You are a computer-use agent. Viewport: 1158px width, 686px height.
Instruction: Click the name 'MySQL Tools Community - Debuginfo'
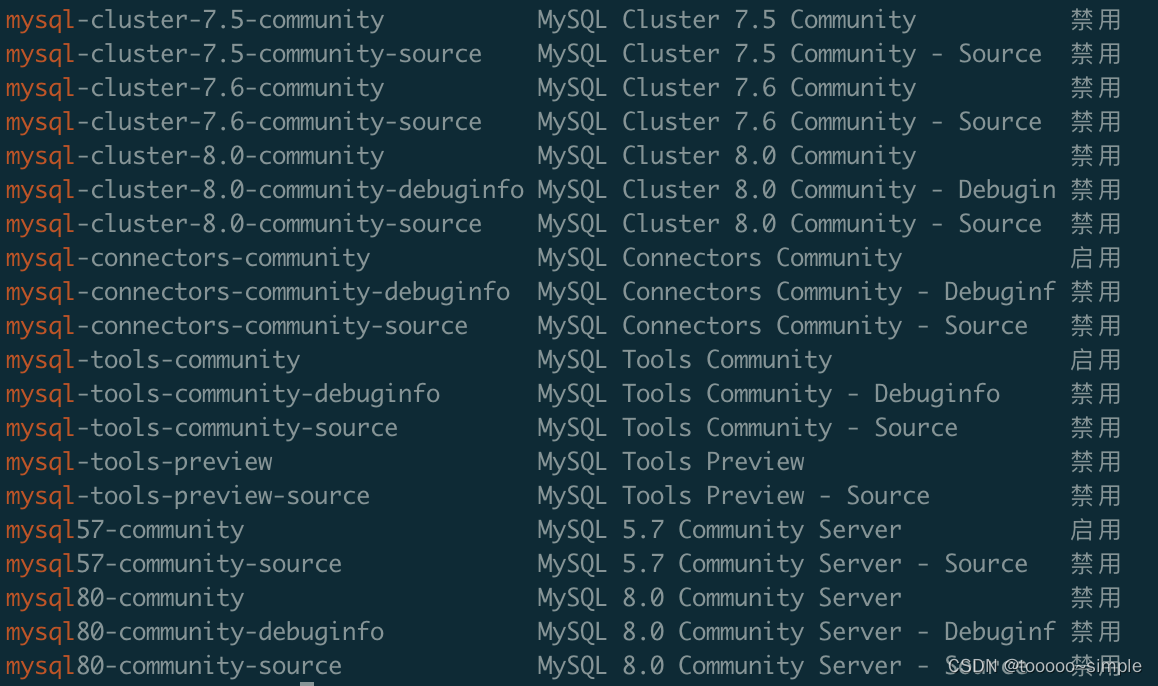[769, 394]
